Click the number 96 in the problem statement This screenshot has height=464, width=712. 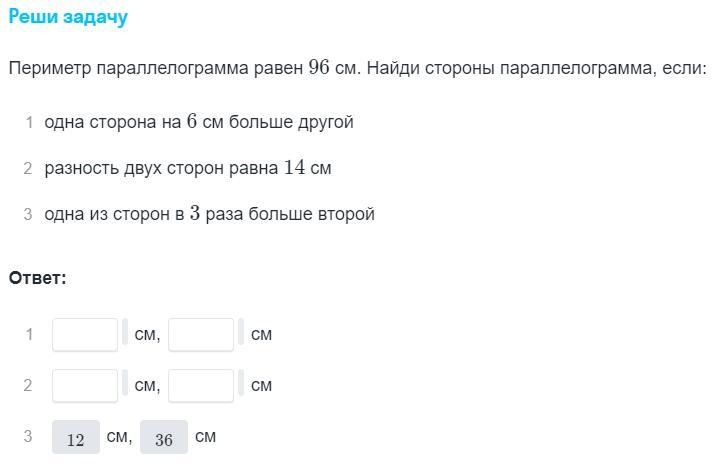click(319, 68)
